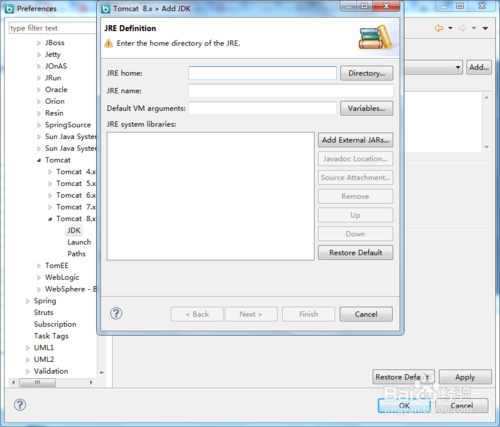The width and height of the screenshot is (500, 427).
Task: Expand the Jetty tree node
Action: (39, 55)
